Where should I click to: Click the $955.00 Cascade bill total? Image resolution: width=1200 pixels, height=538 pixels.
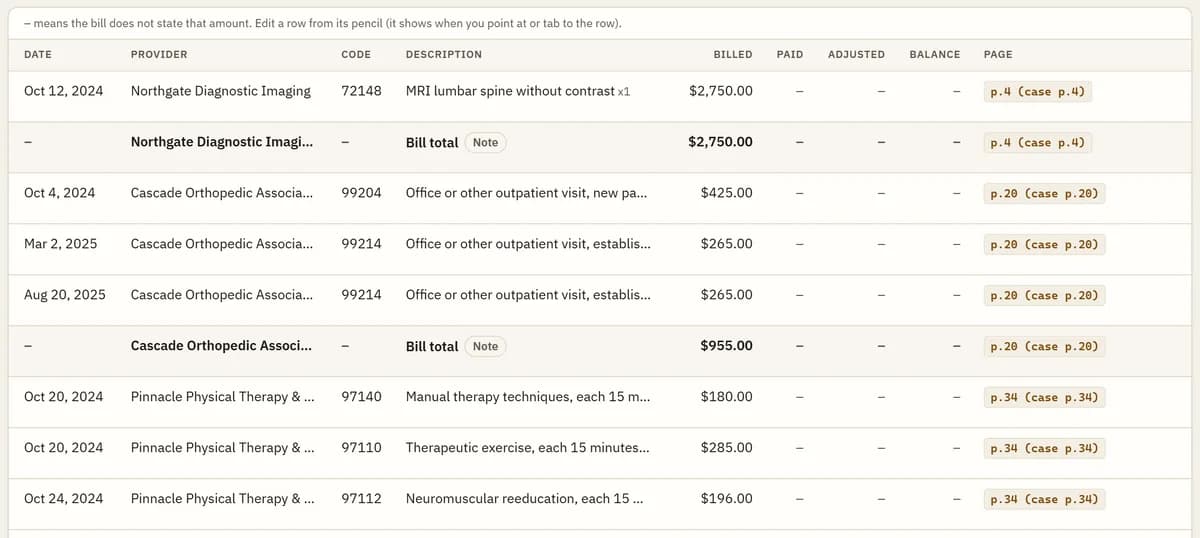point(727,346)
